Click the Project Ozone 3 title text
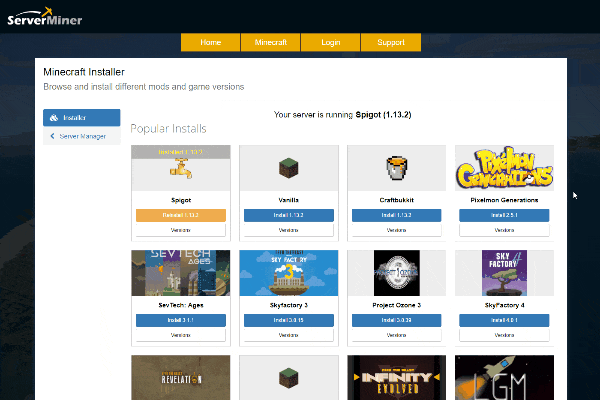Screen dimensions: 600x400 396,305
